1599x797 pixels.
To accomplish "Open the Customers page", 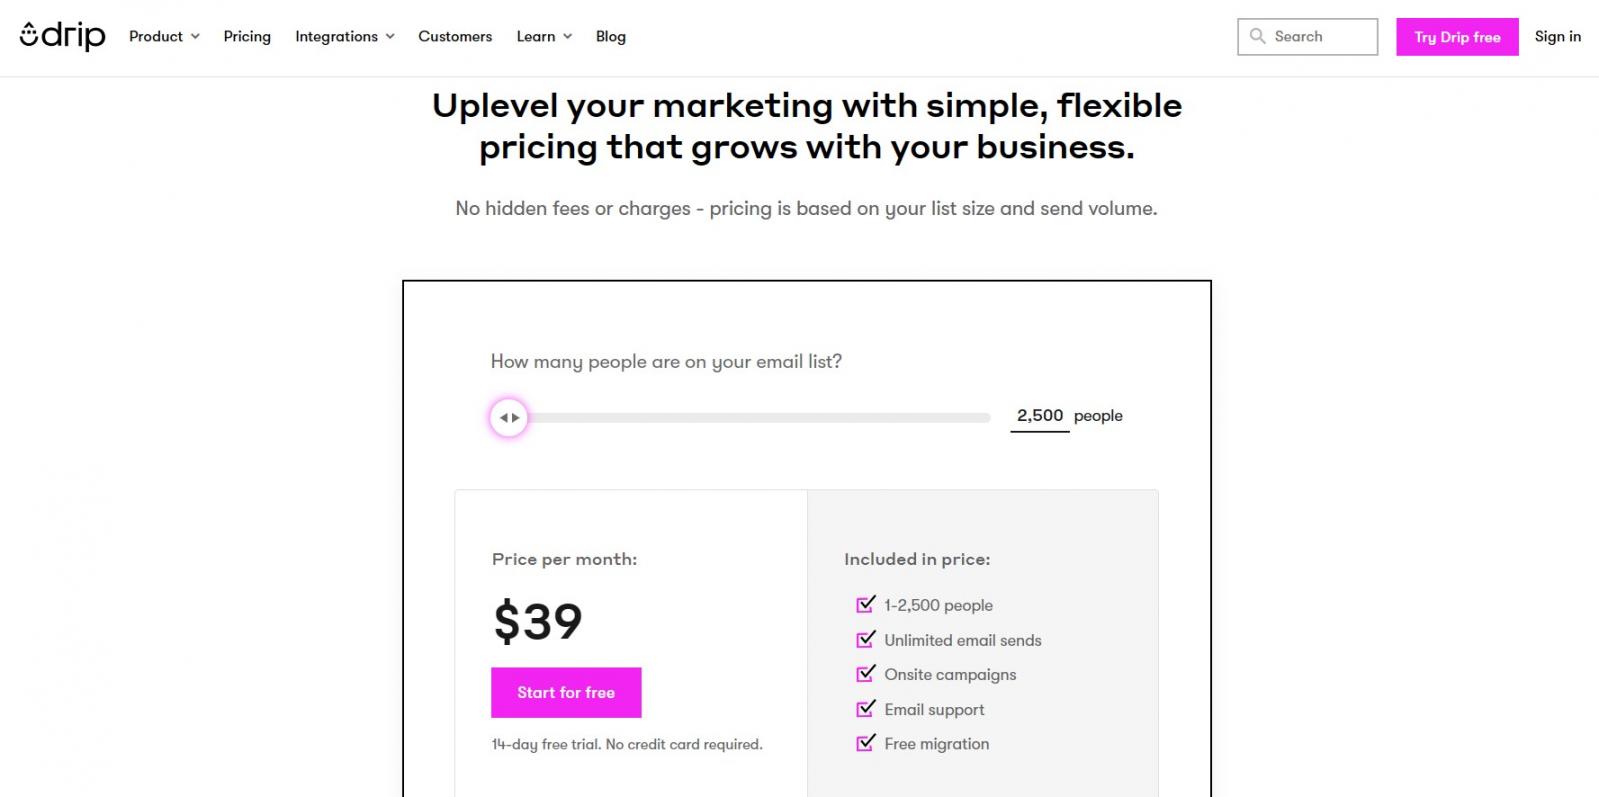I will tap(455, 36).
